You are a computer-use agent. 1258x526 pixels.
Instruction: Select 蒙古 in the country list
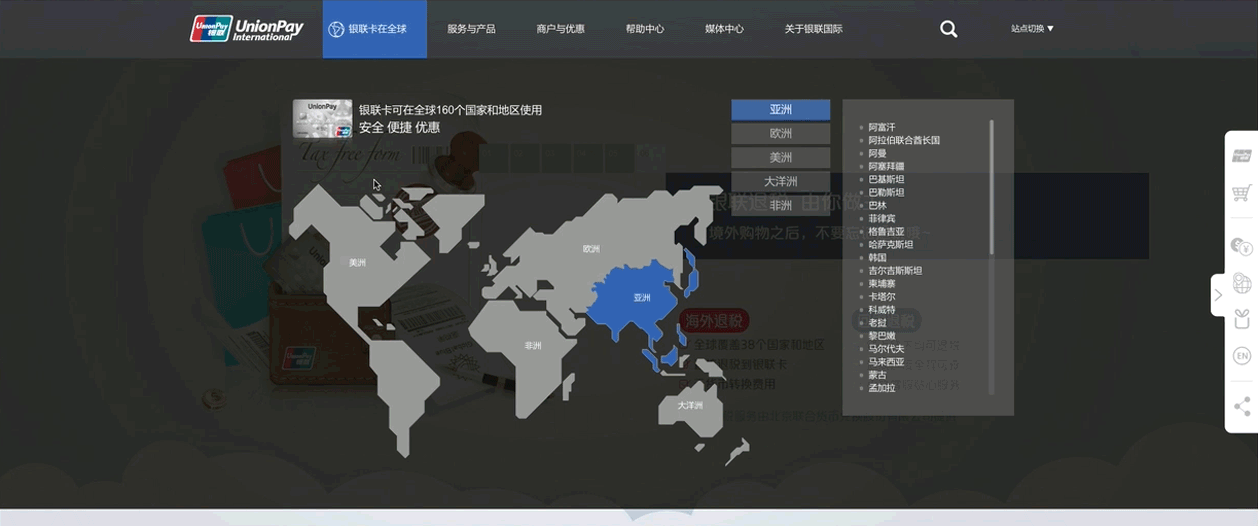pyautogui.click(x=878, y=374)
